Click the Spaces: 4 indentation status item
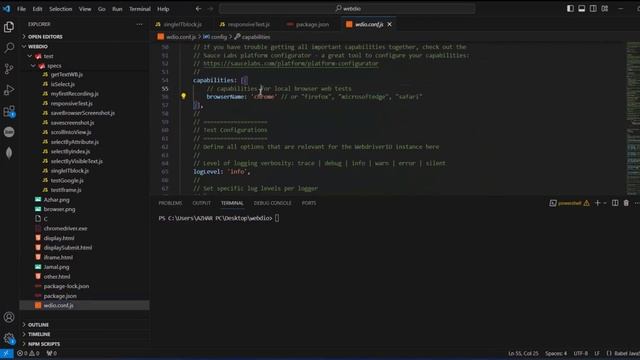 (x=556, y=353)
